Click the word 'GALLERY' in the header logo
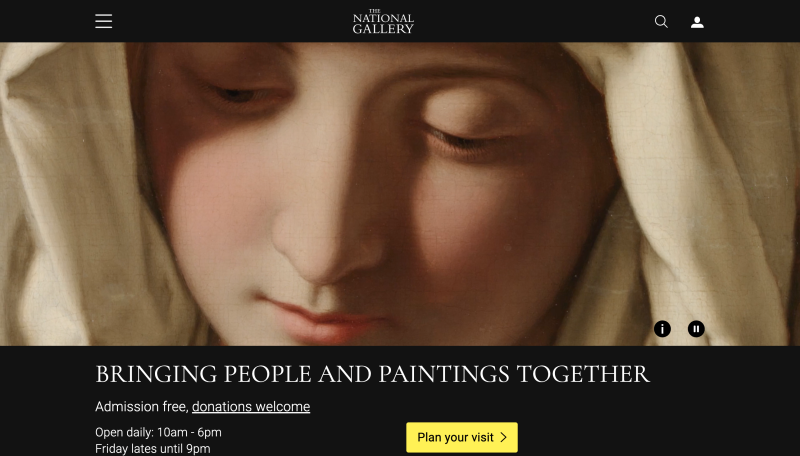800x456 pixels. pyautogui.click(x=383, y=29)
